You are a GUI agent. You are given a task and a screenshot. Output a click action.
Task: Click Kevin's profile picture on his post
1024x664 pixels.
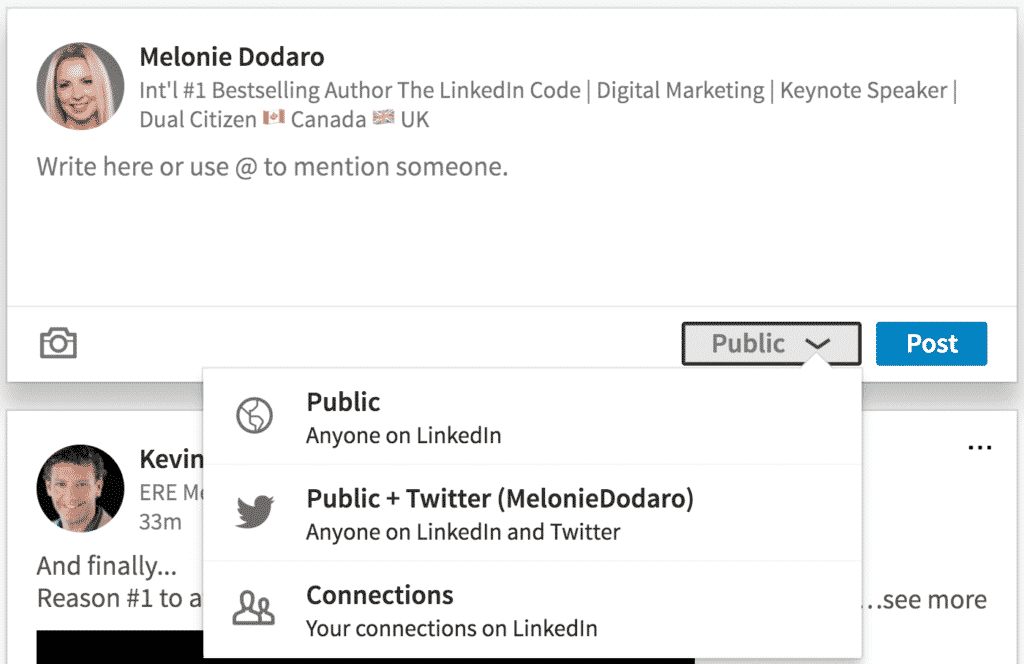pyautogui.click(x=80, y=488)
